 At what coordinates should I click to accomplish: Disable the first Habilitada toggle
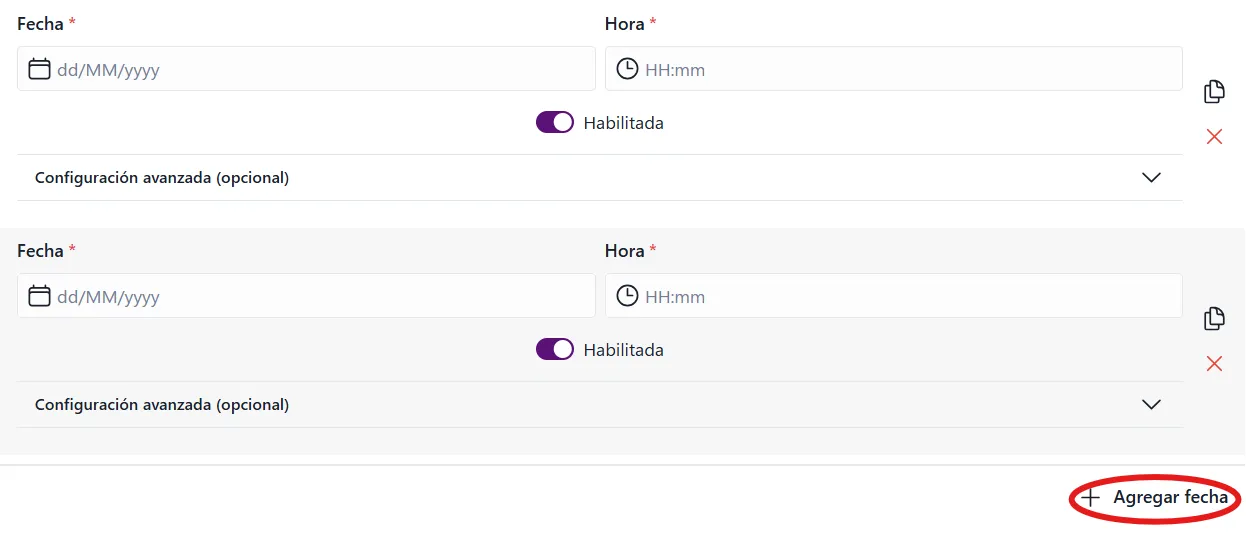555,123
